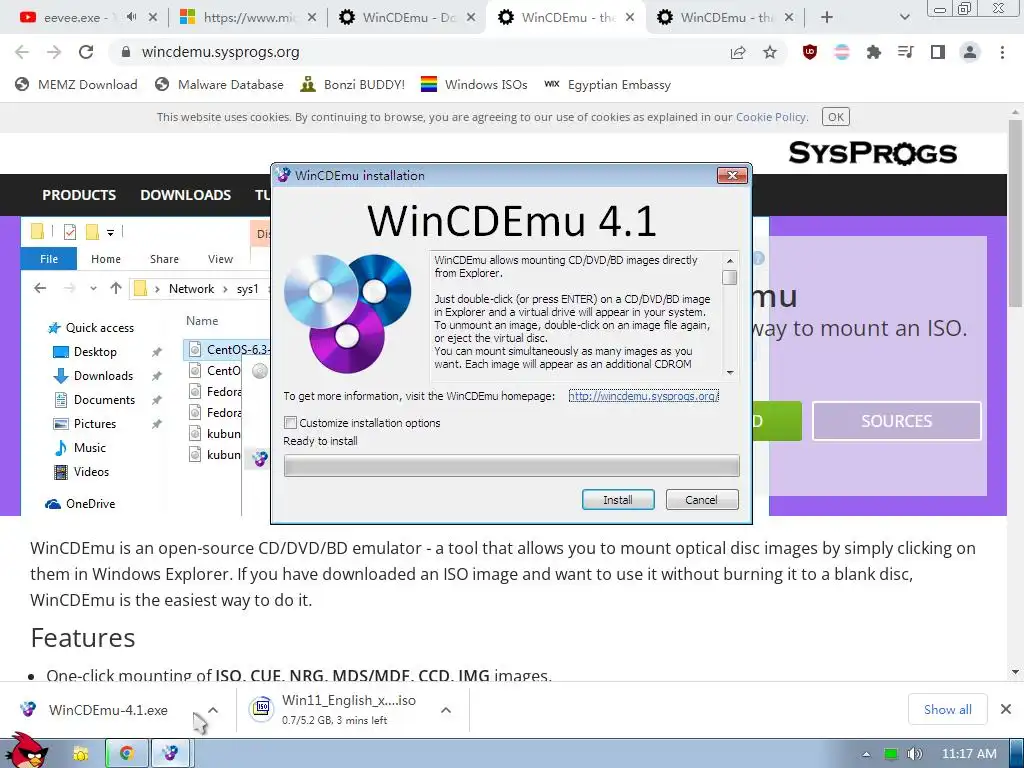Bookmark this page with the star icon
The height and width of the screenshot is (768, 1024).
click(x=770, y=52)
